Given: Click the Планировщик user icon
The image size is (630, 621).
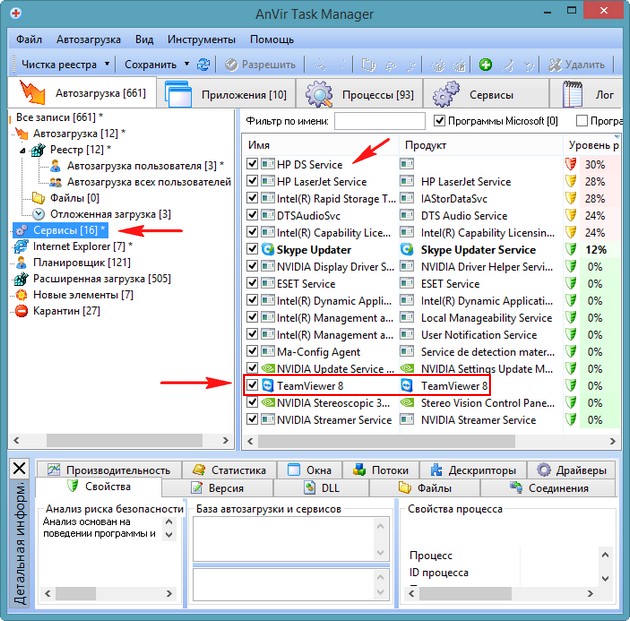Looking at the screenshot, I should [x=21, y=263].
